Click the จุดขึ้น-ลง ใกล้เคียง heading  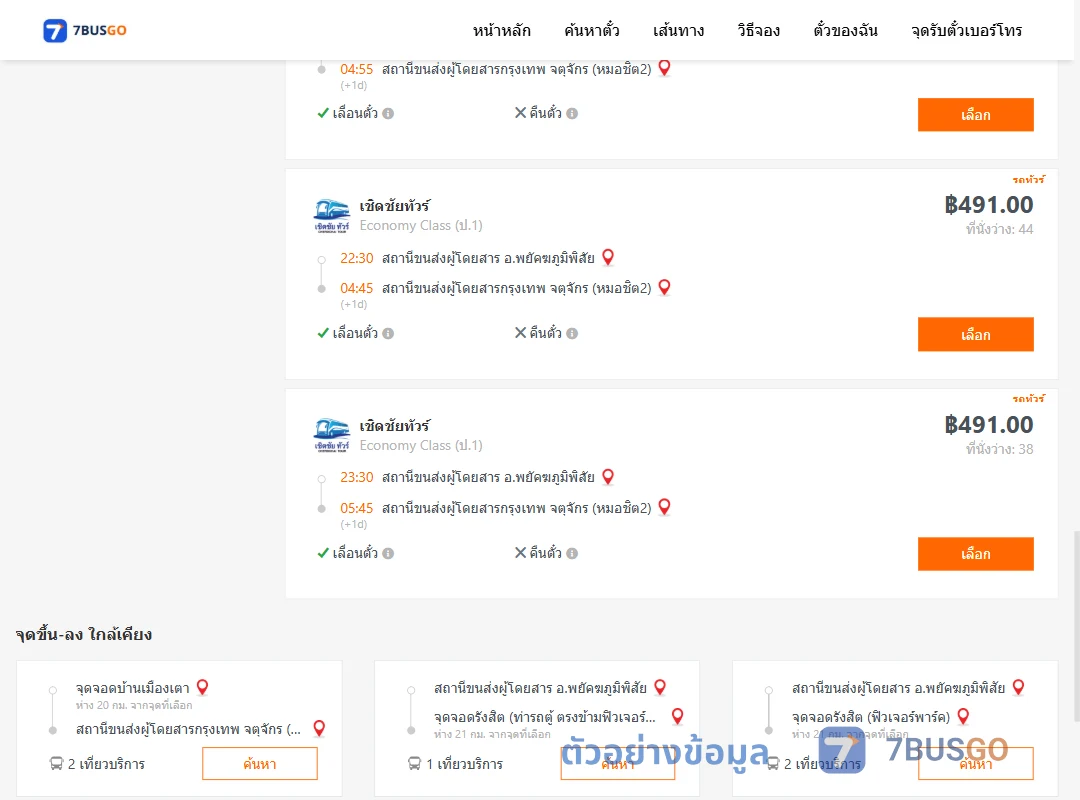pos(84,634)
